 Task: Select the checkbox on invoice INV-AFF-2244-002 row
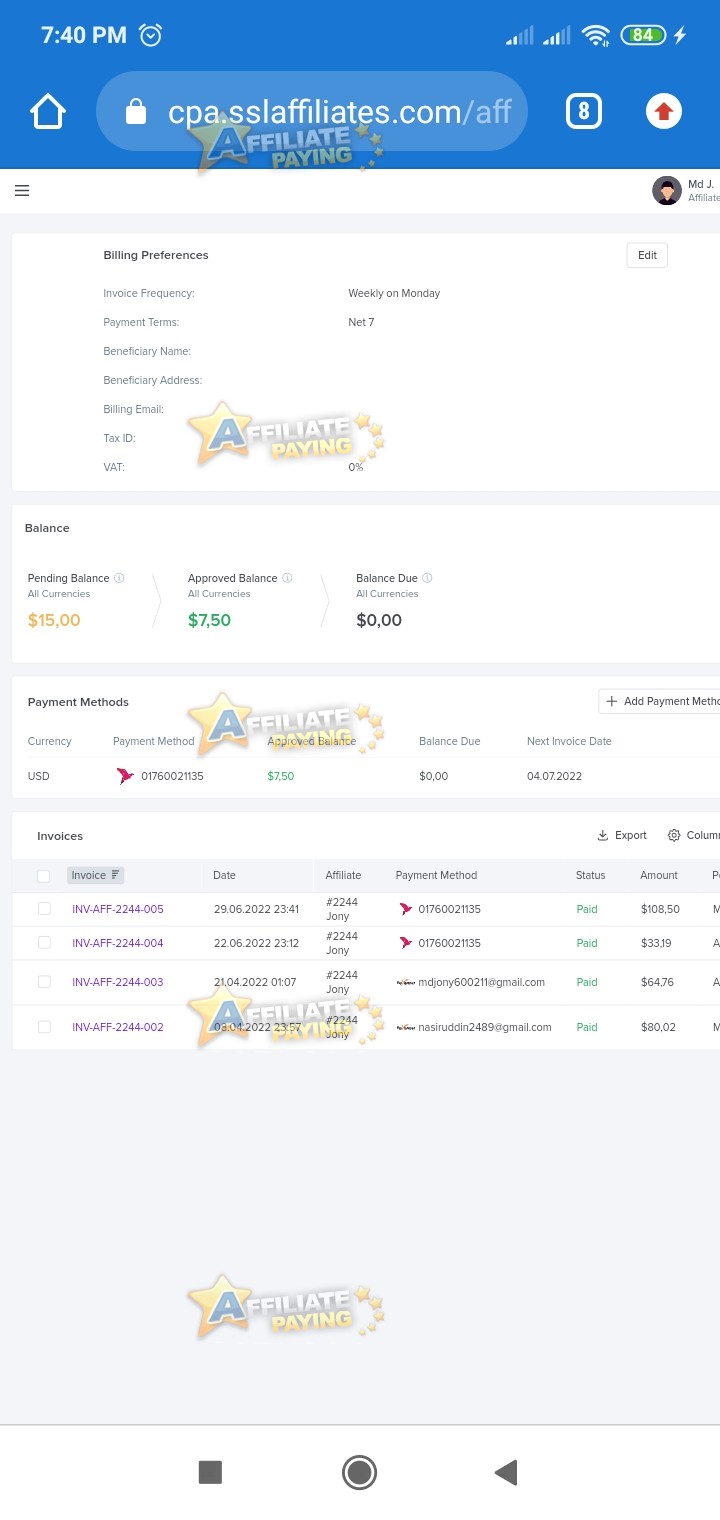click(43, 1027)
